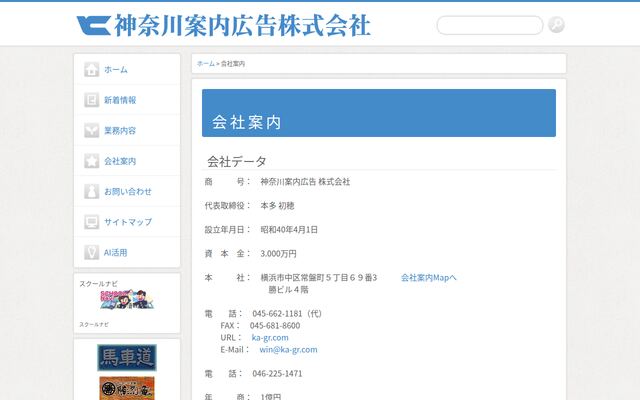640x400 pixels.
Task: Focus the header search input box
Action: (490, 25)
